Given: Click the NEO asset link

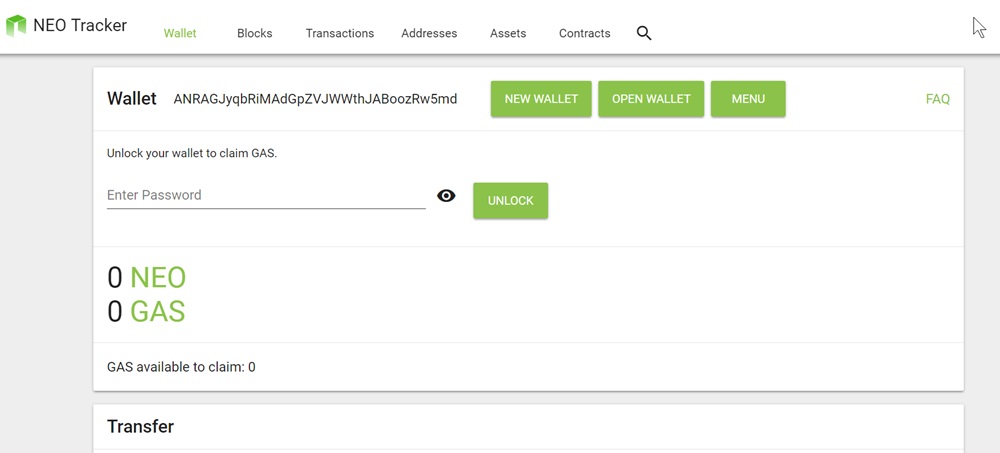Looking at the screenshot, I should [x=158, y=277].
